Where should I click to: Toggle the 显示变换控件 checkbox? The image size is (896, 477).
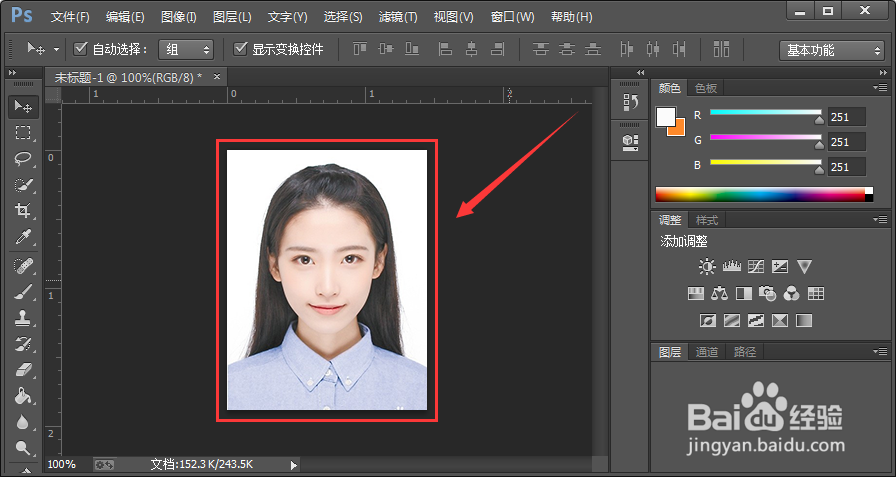(x=240, y=49)
